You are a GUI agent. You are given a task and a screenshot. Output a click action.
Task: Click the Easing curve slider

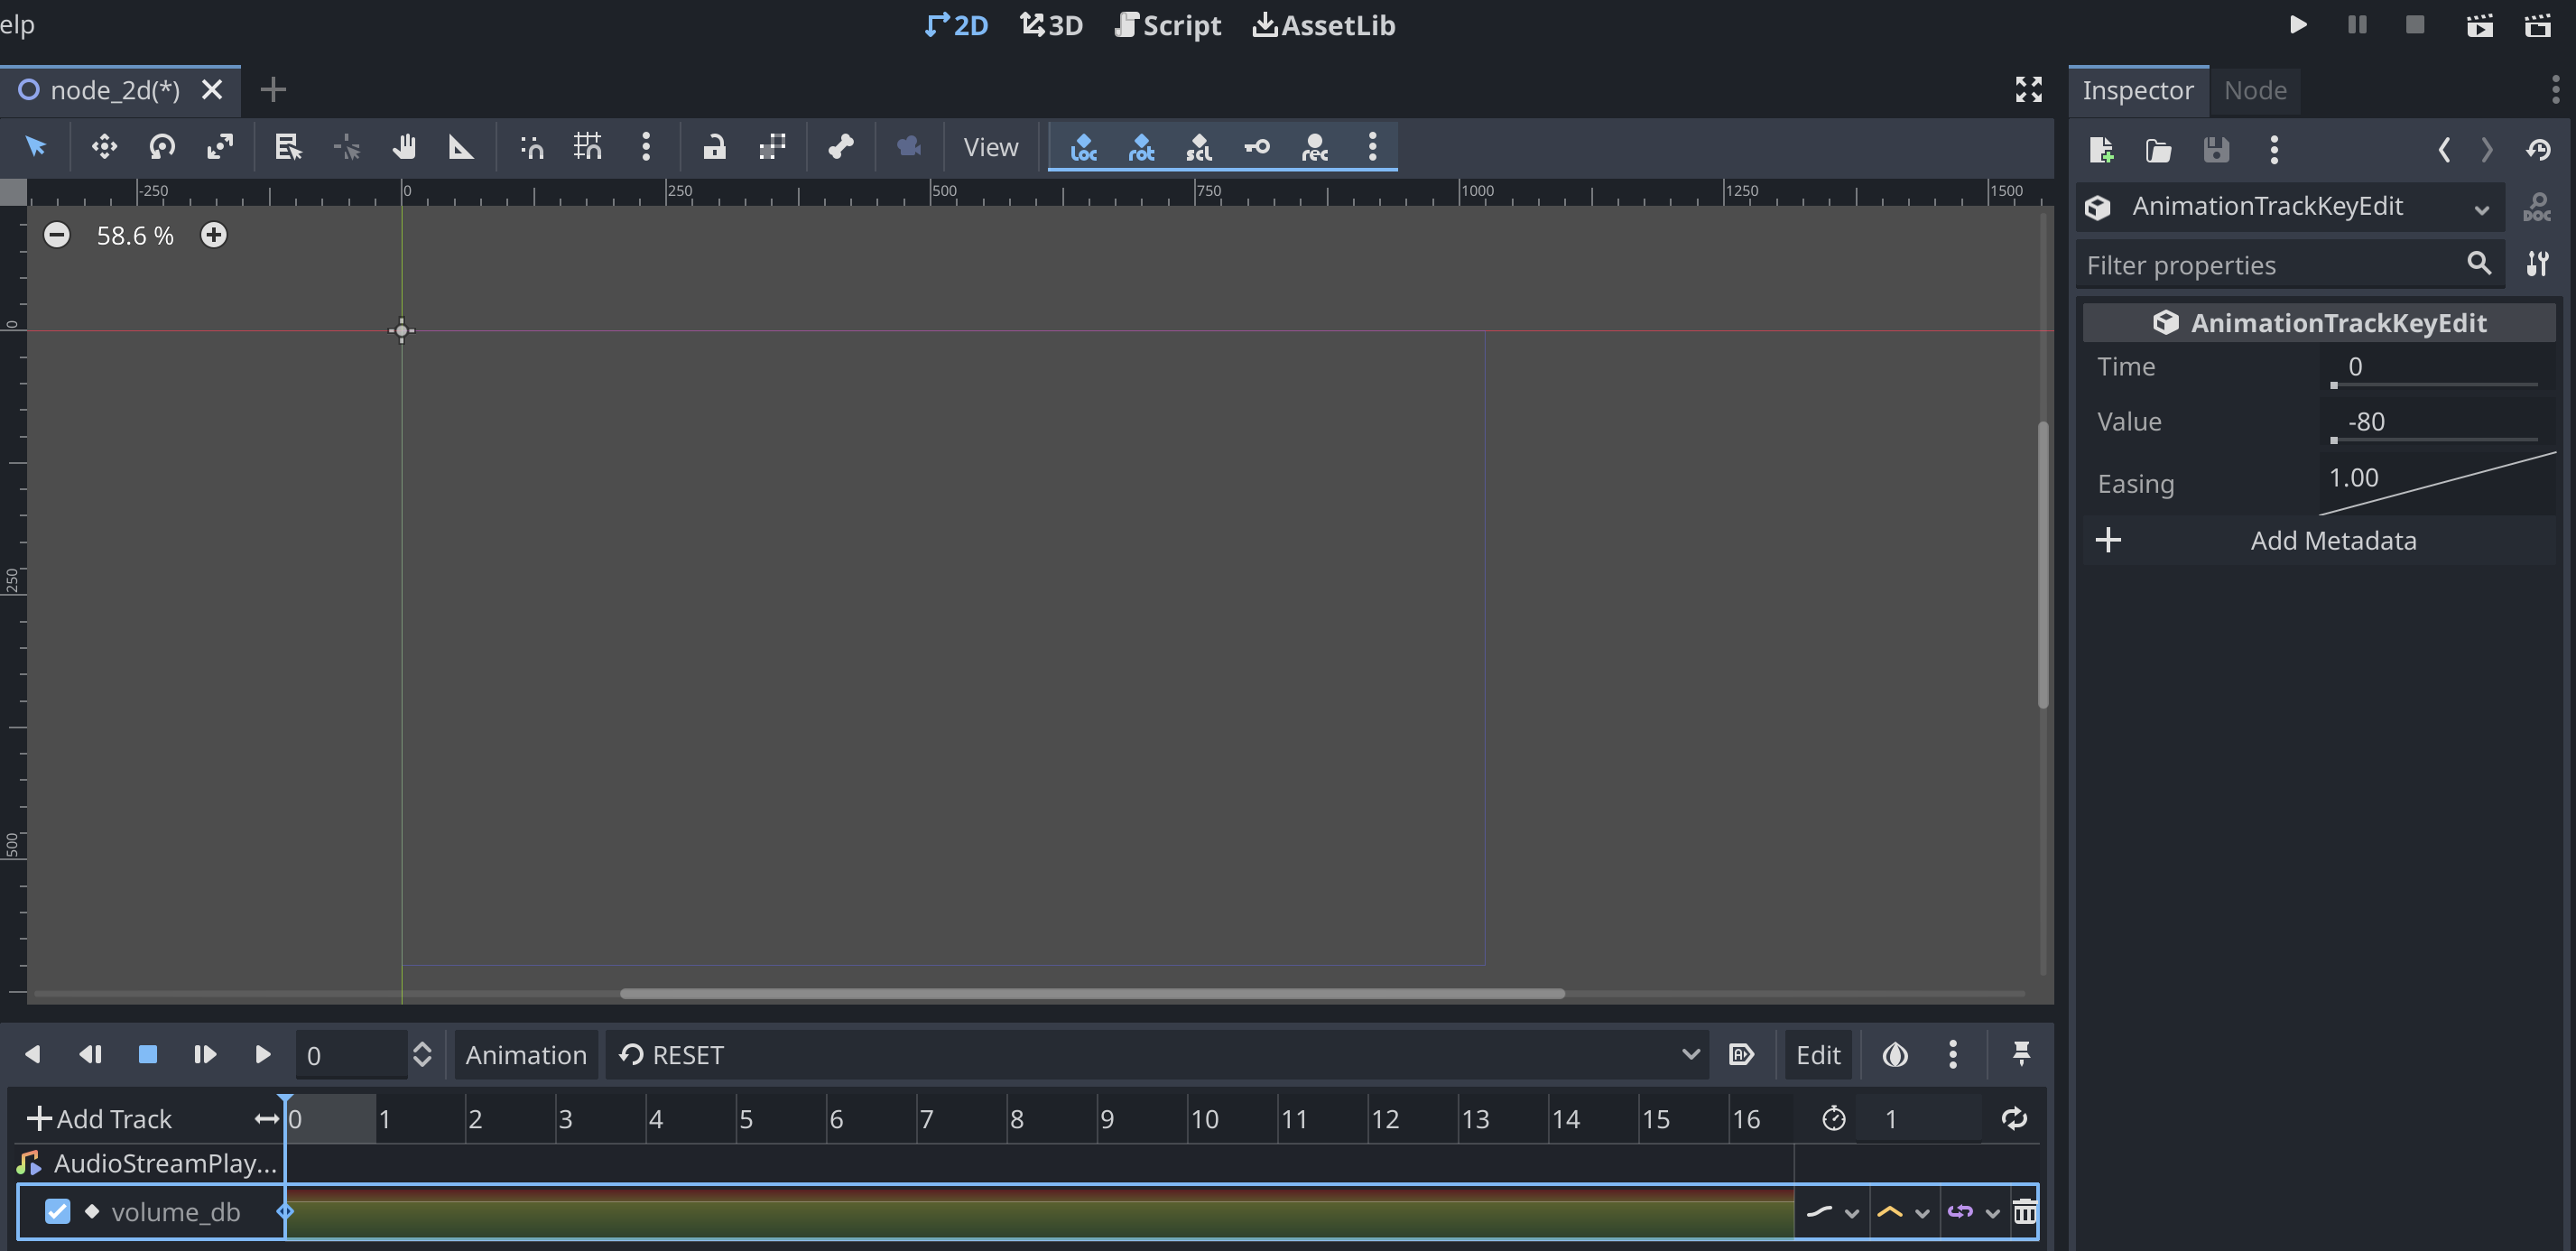coord(2436,484)
